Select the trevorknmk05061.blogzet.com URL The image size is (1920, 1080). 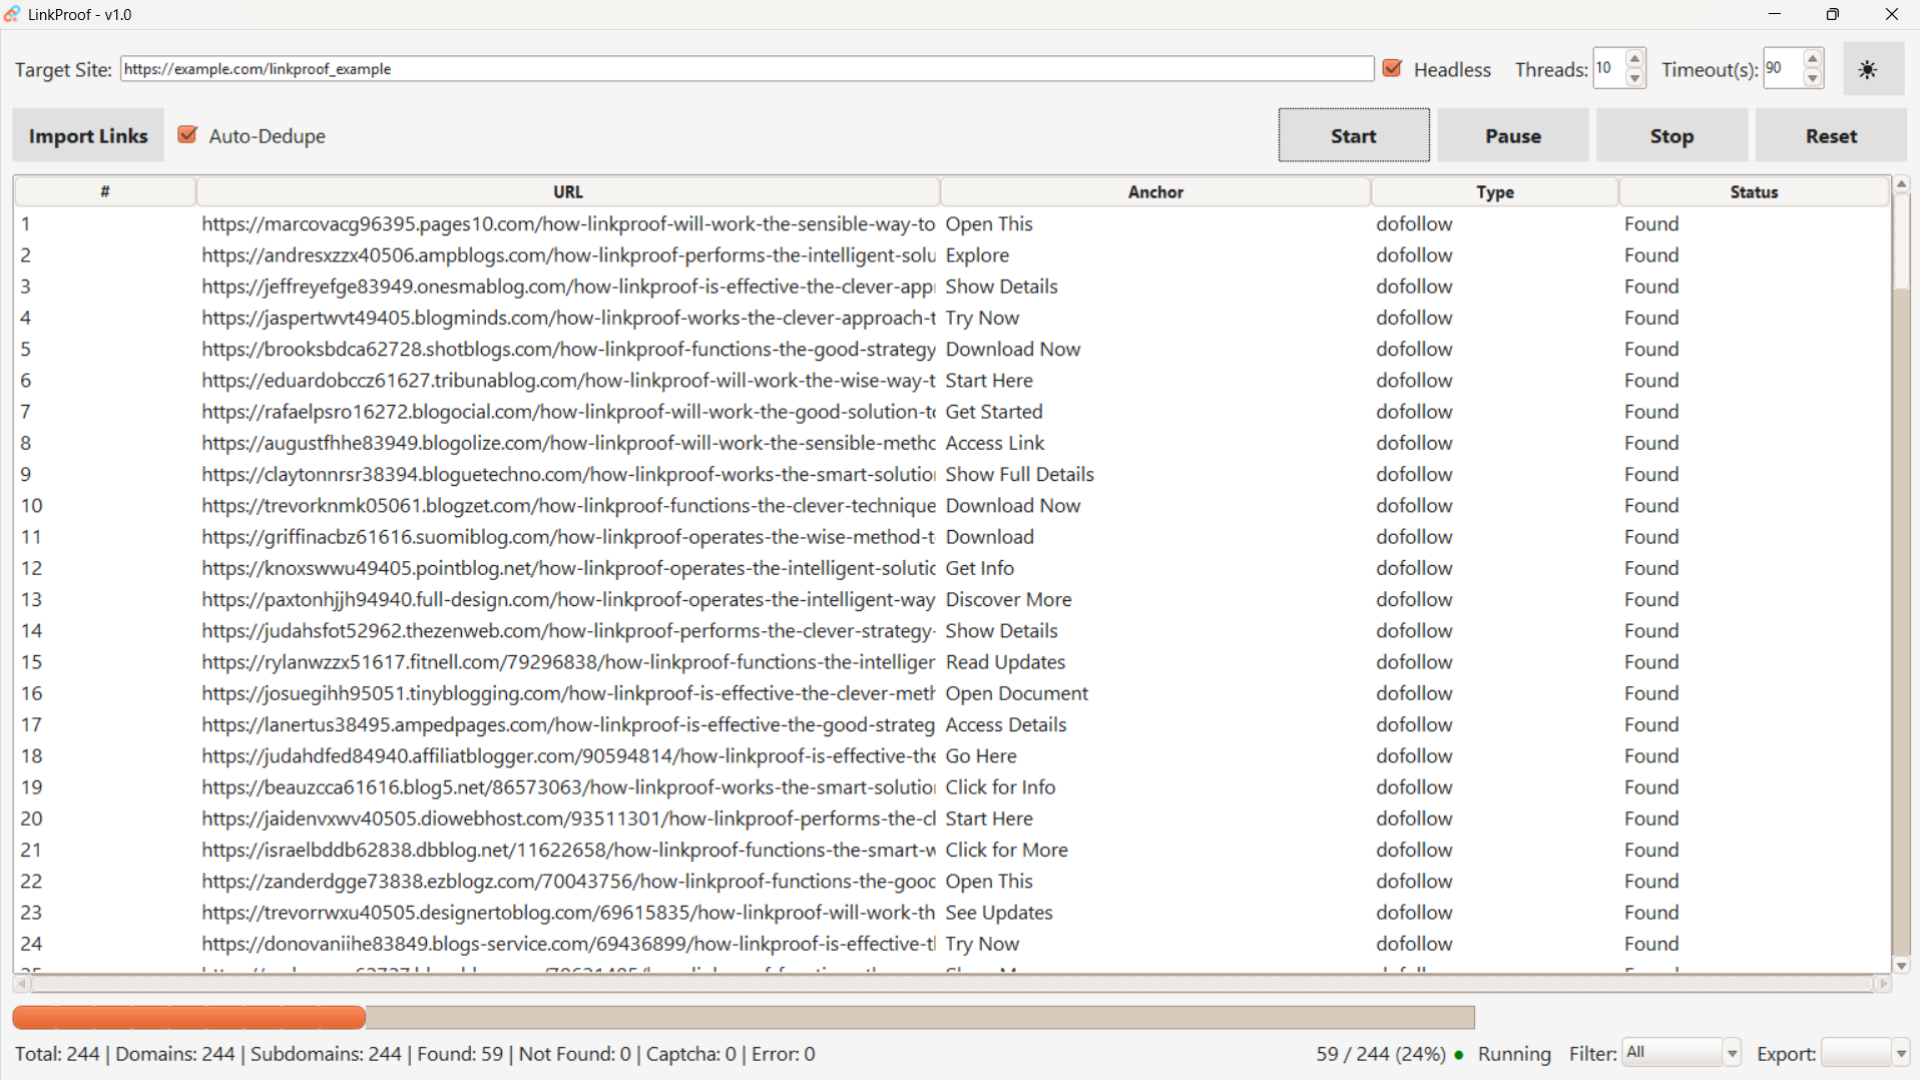[x=568, y=506]
